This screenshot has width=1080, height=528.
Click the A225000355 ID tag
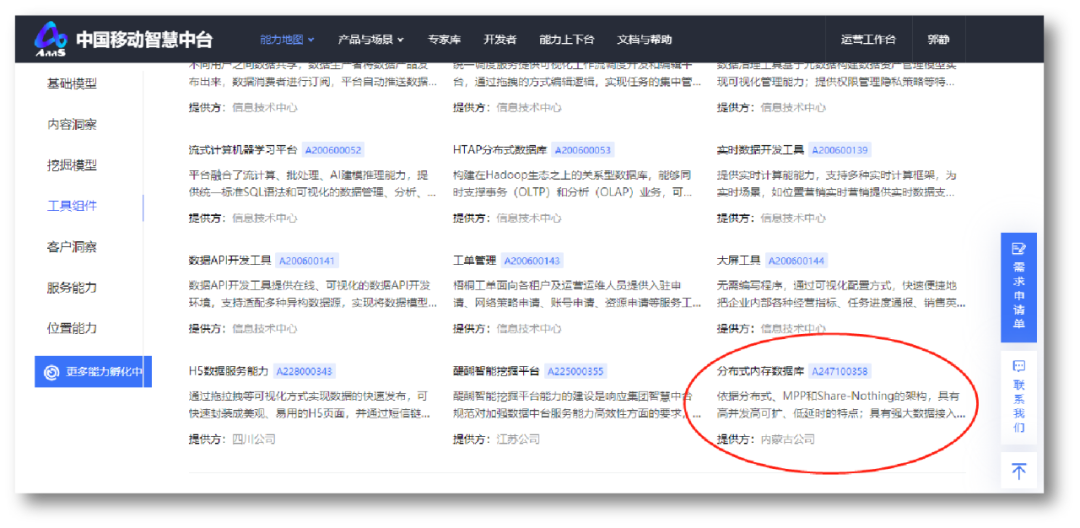576,372
